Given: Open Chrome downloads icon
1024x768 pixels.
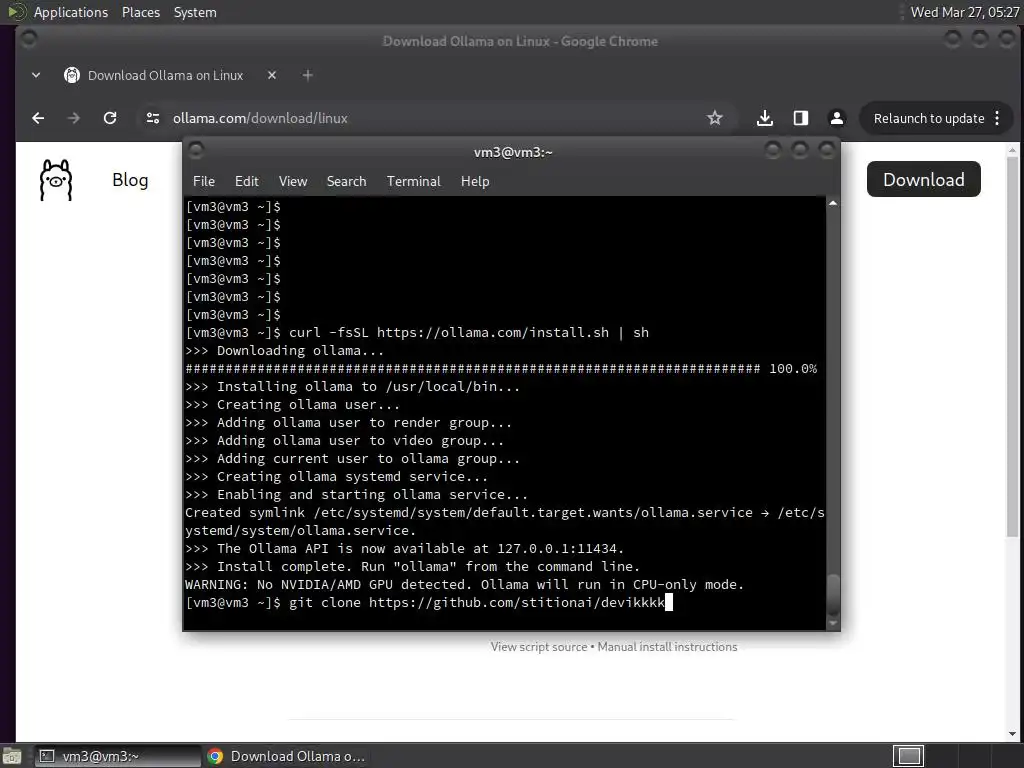Looking at the screenshot, I should pos(765,118).
